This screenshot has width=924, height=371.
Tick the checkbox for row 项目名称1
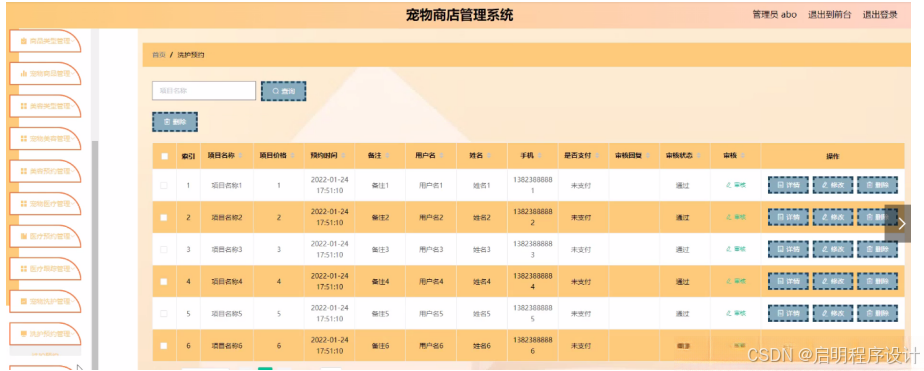164,185
